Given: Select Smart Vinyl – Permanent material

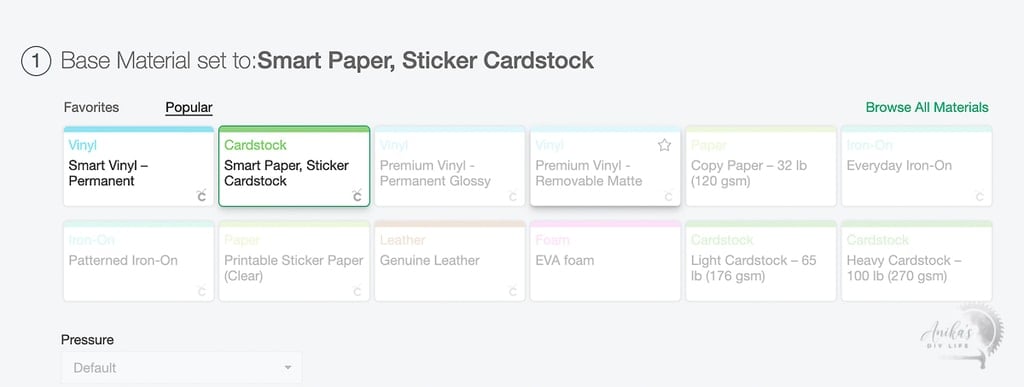Looking at the screenshot, I should 138,166.
